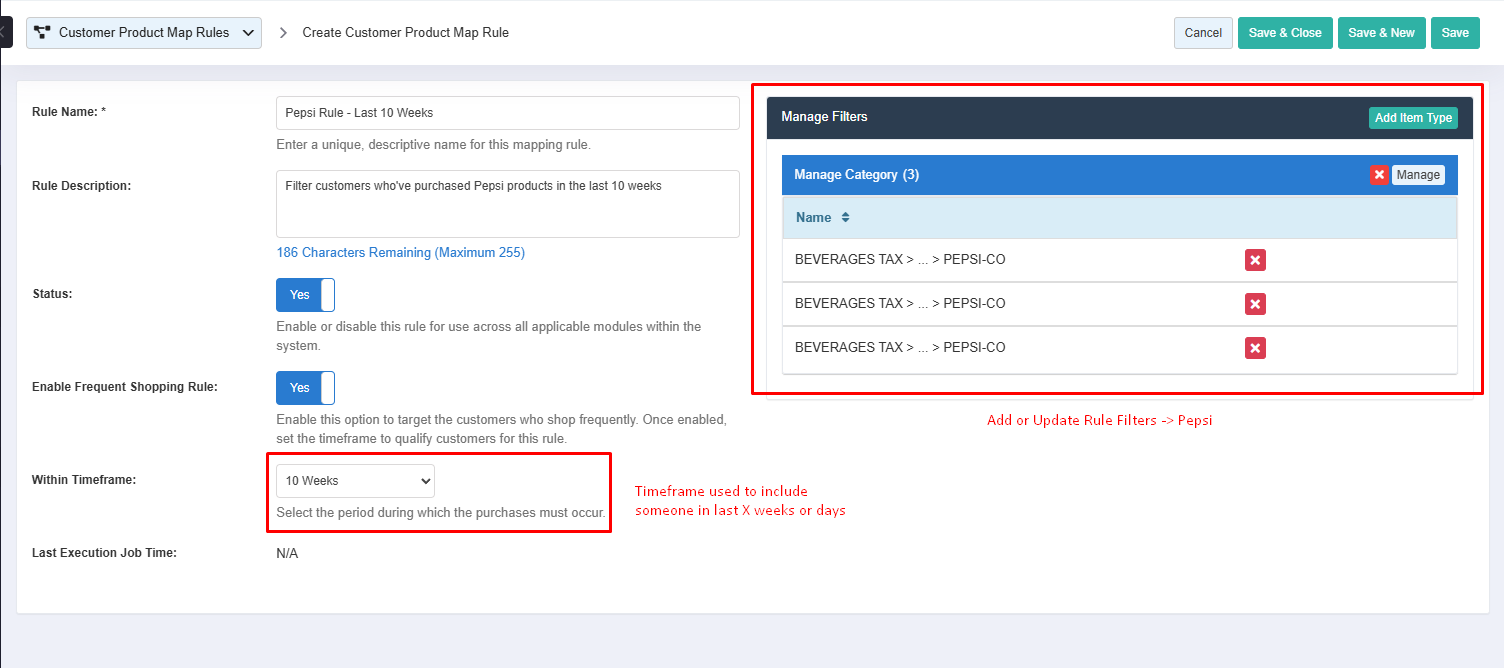This screenshot has height=668, width=1504.
Task: Click into the Rule Description text area
Action: (x=507, y=204)
